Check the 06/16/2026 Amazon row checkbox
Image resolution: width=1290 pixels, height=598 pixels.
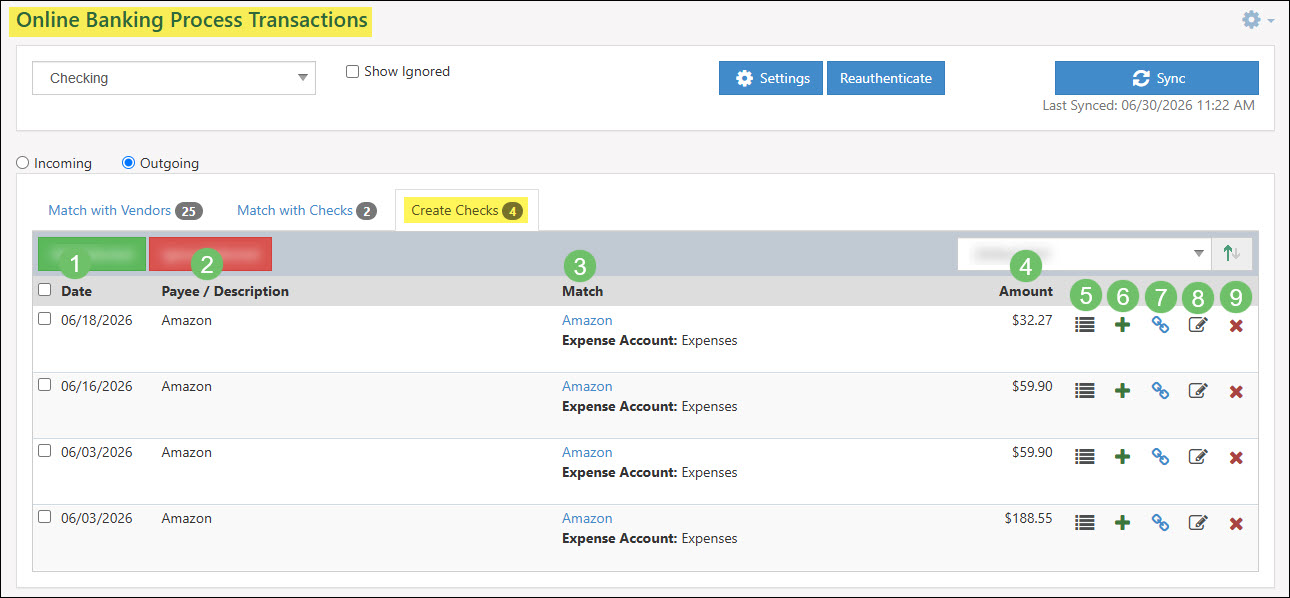click(x=44, y=385)
